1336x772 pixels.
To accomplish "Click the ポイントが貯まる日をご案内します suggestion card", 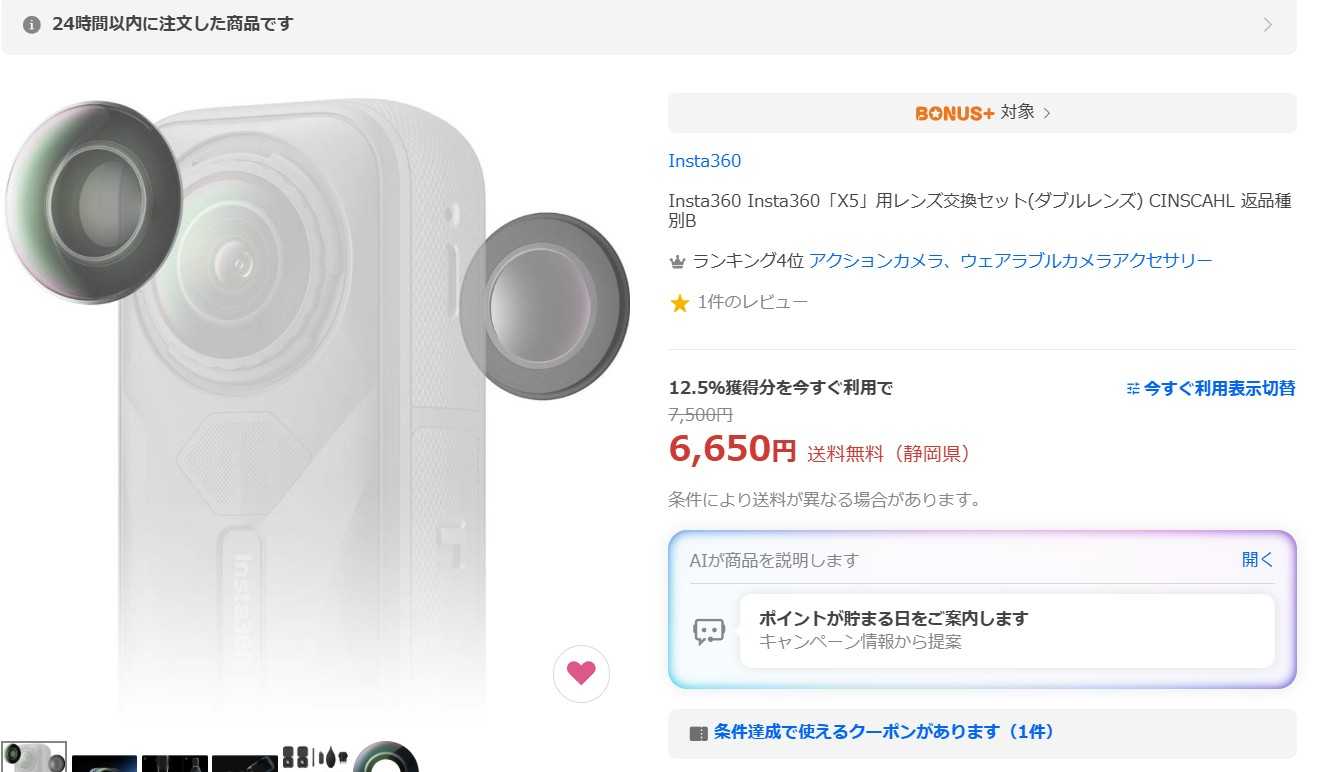I will (x=1006, y=630).
